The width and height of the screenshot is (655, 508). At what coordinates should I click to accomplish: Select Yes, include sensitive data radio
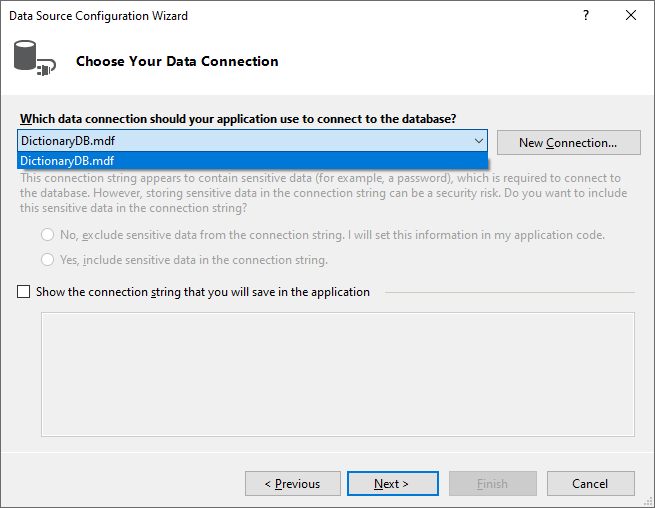click(47, 260)
